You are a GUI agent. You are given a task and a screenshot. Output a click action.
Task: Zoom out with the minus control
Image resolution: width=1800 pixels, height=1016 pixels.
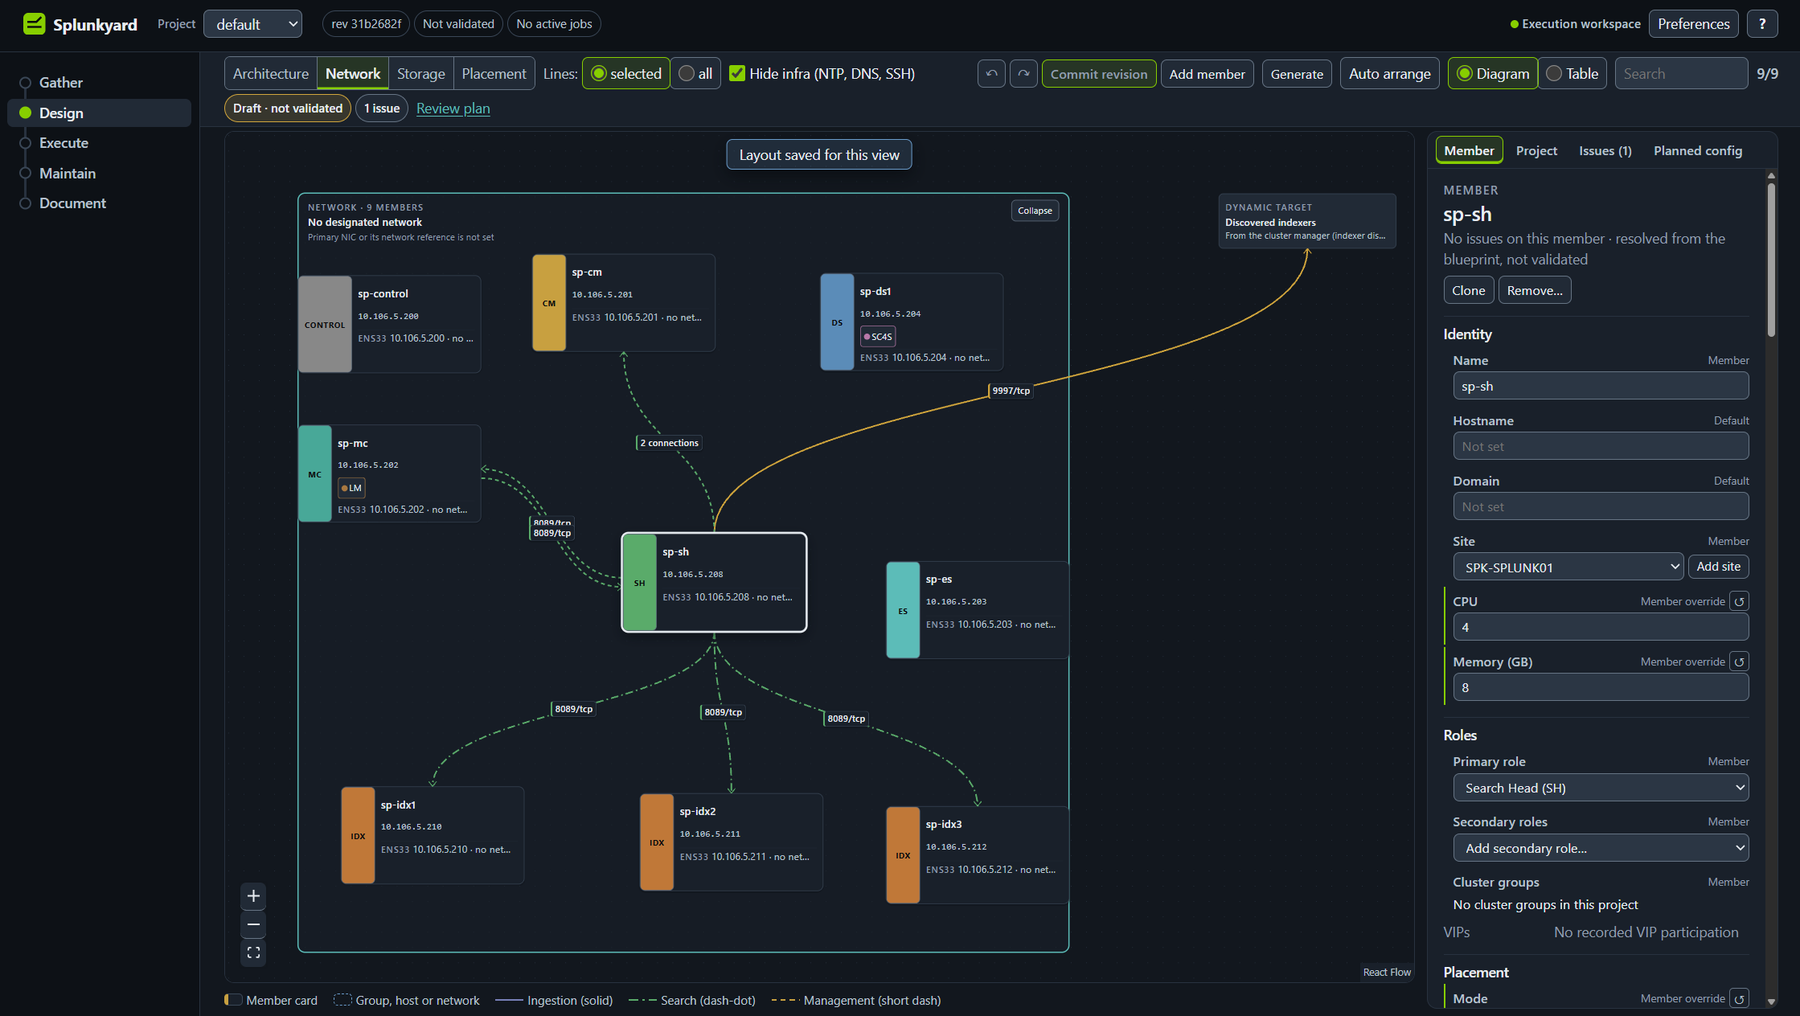coord(254,924)
